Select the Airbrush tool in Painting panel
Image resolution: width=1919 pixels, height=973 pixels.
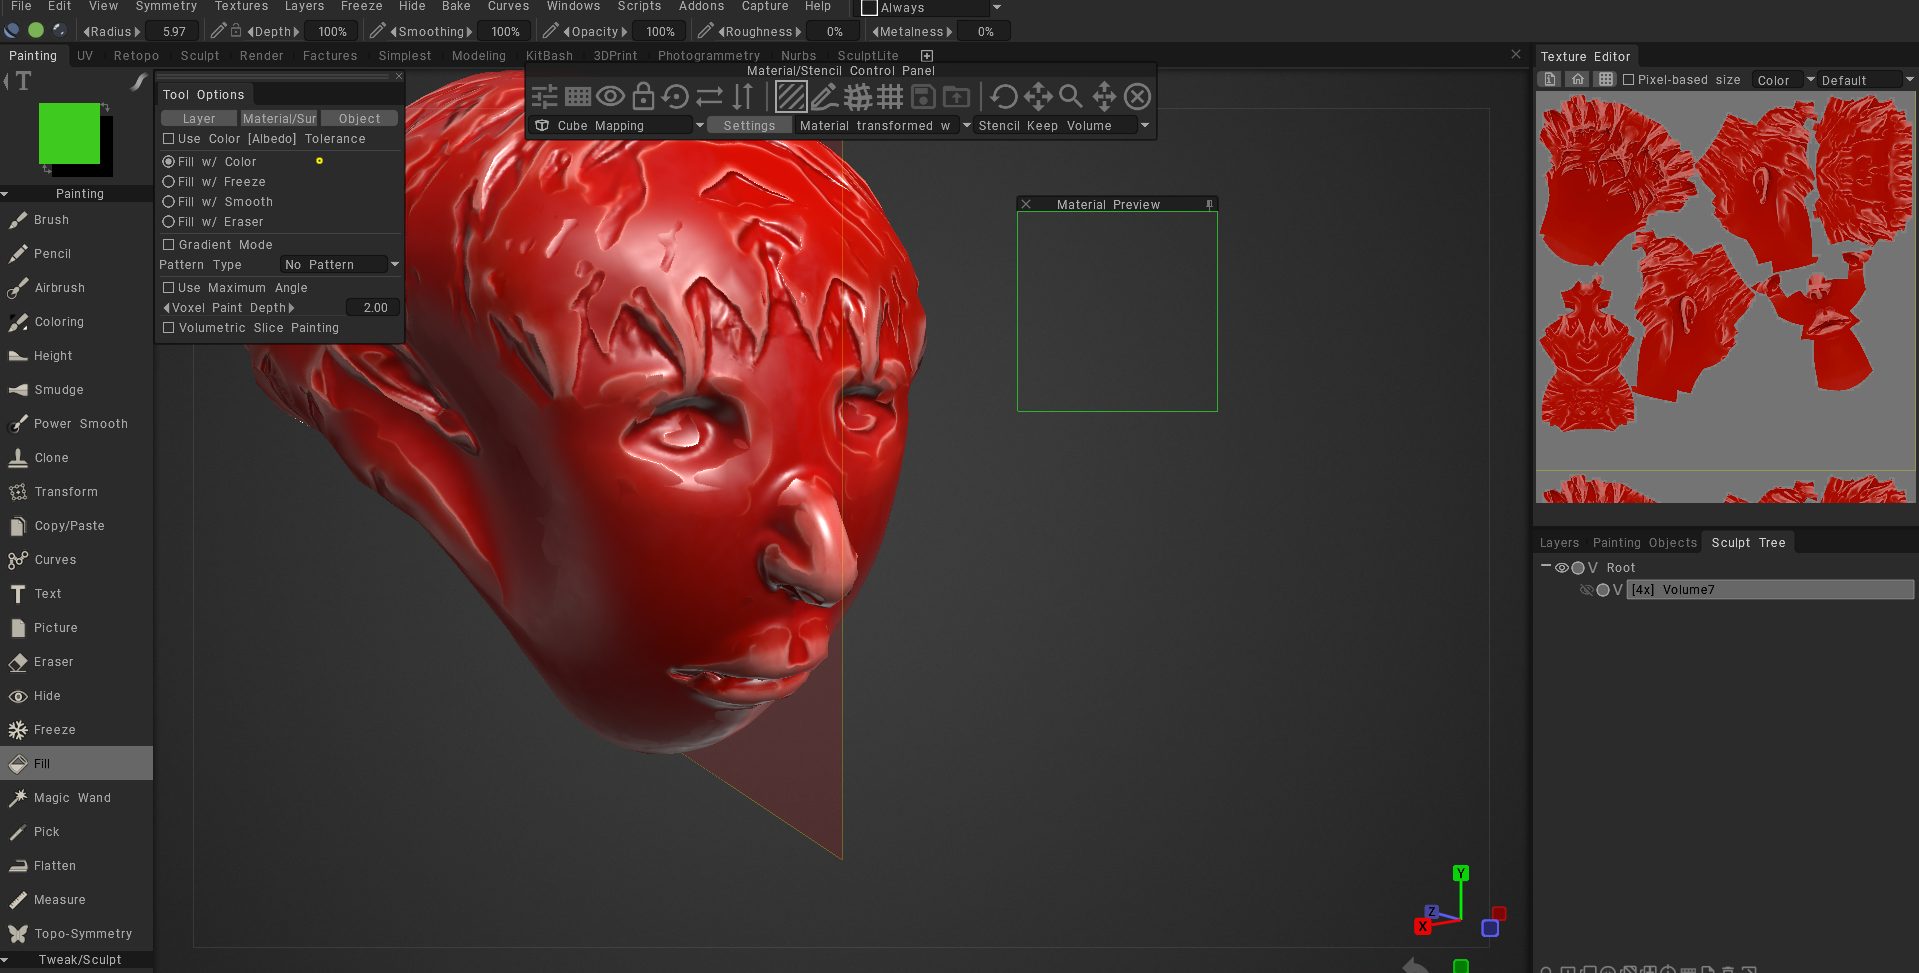(59, 288)
